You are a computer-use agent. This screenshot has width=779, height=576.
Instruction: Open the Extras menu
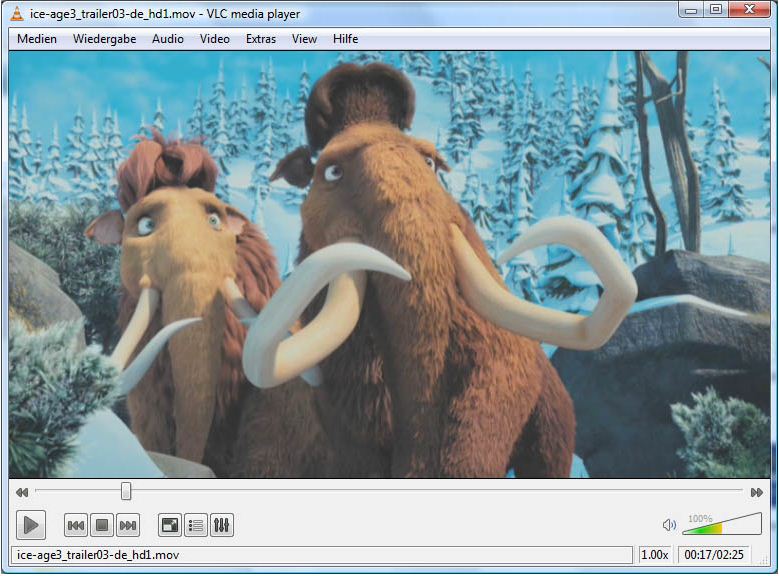(x=261, y=39)
